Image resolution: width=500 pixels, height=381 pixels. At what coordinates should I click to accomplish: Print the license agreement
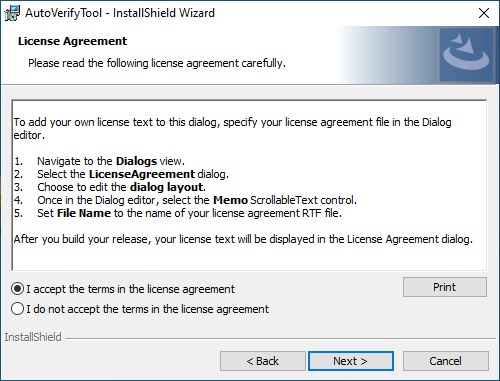445,287
